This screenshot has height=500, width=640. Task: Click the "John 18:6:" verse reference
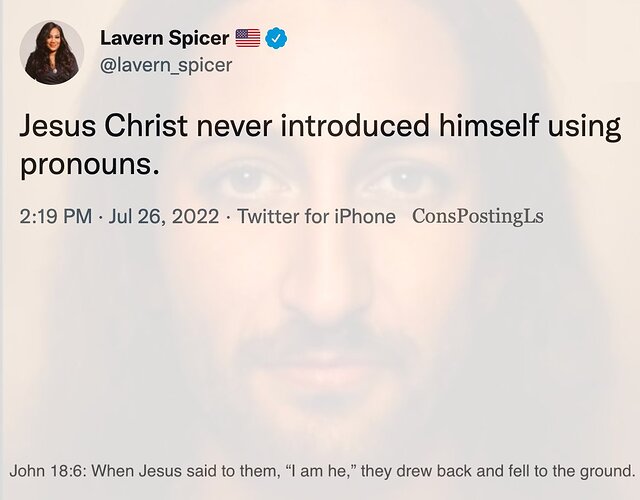click(x=45, y=471)
